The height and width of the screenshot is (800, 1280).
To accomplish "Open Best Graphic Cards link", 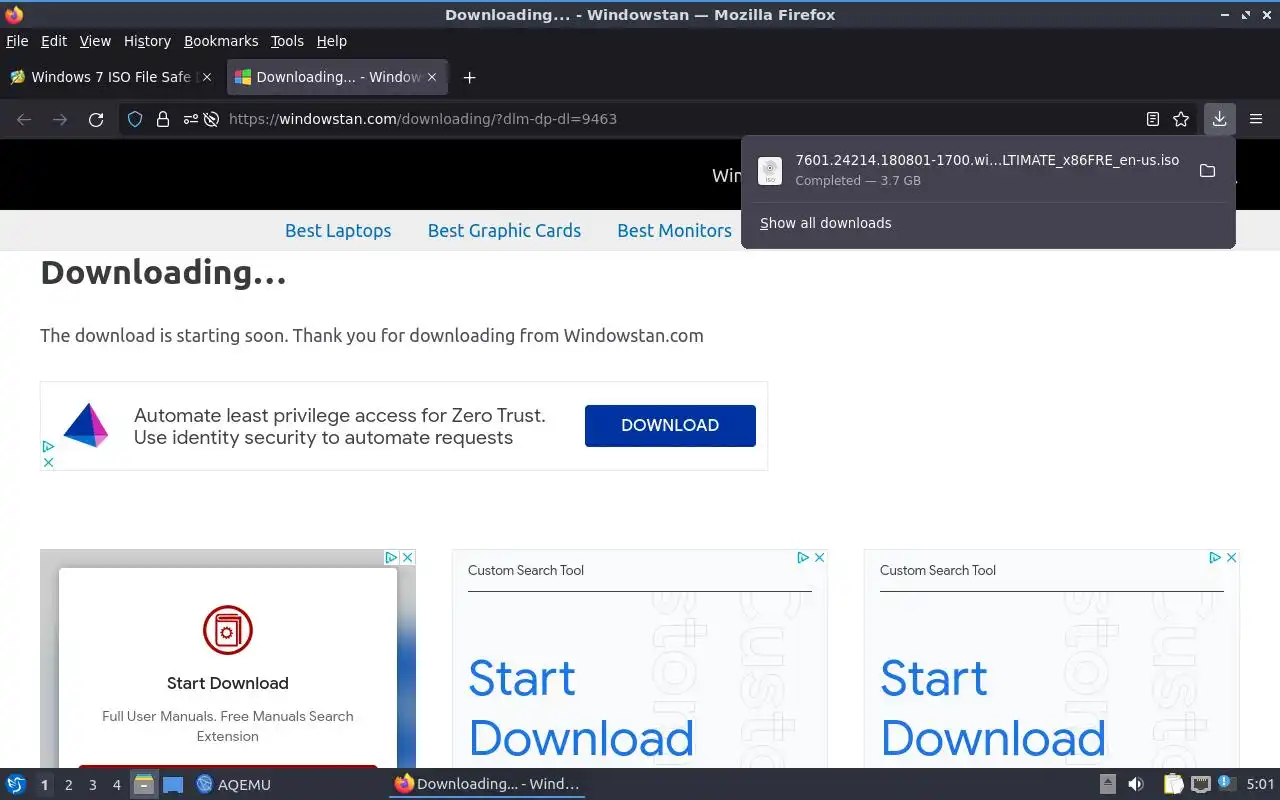I will [504, 231].
